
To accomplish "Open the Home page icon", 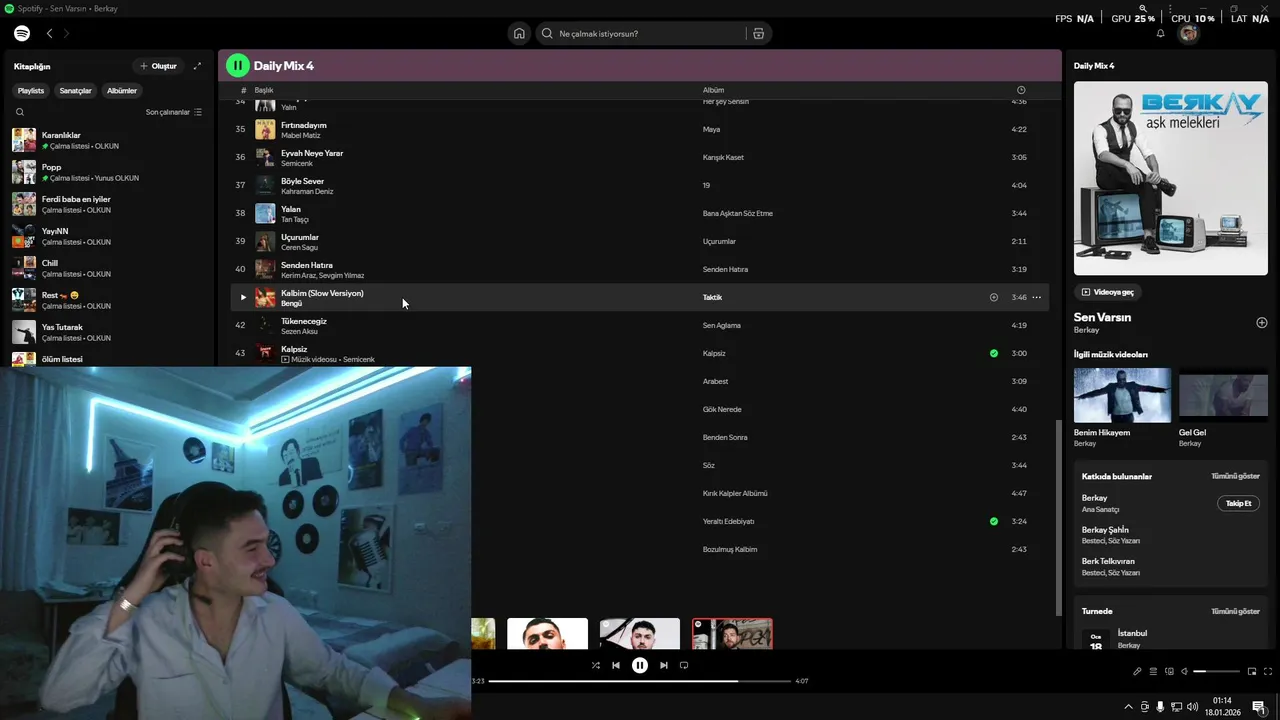I will 519,33.
